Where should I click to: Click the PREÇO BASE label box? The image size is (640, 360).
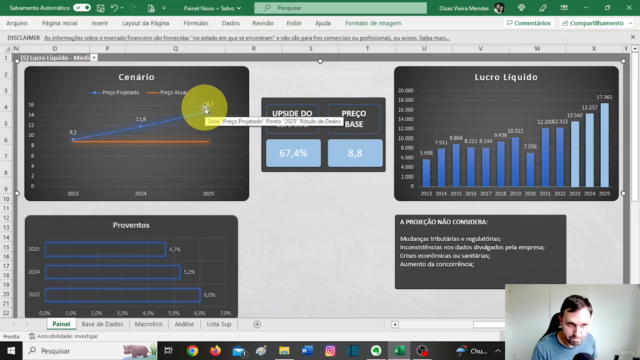(x=354, y=119)
